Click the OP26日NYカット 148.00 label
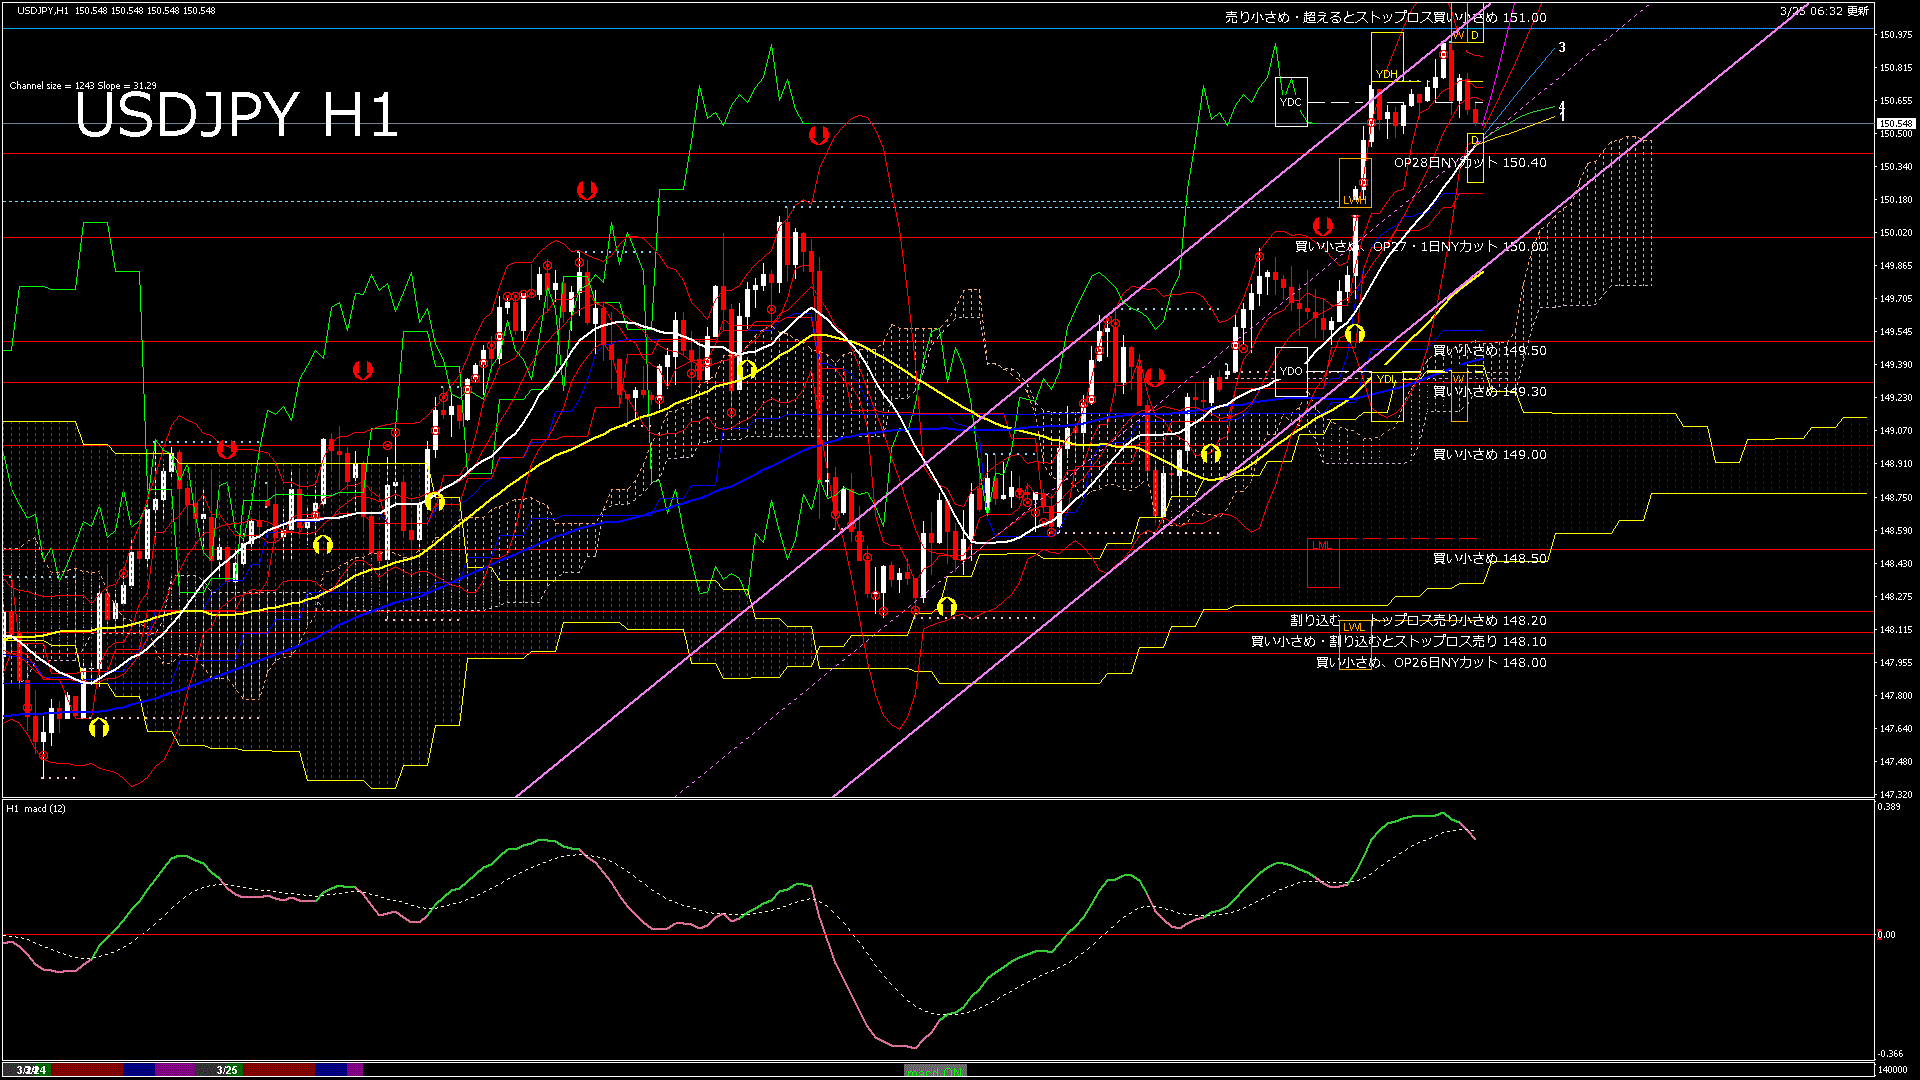 pos(1431,663)
